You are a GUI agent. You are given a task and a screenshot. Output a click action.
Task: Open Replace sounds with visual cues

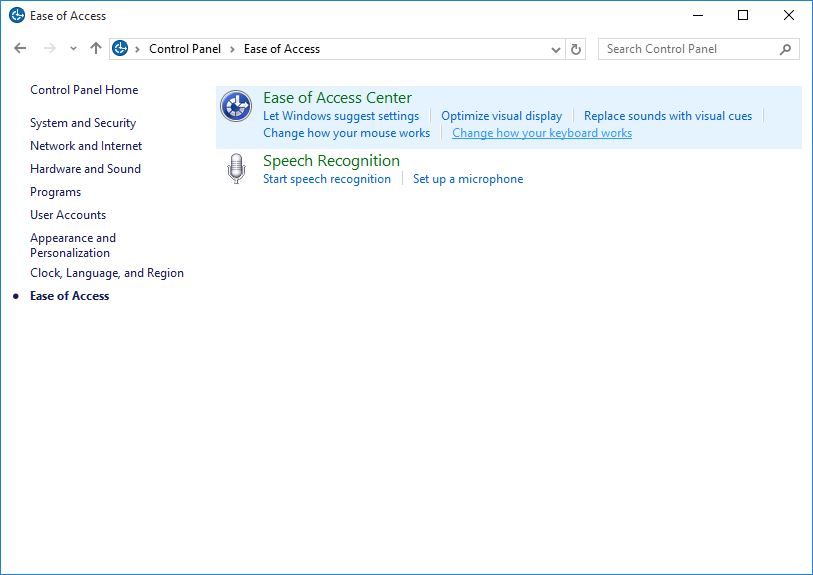tap(668, 116)
